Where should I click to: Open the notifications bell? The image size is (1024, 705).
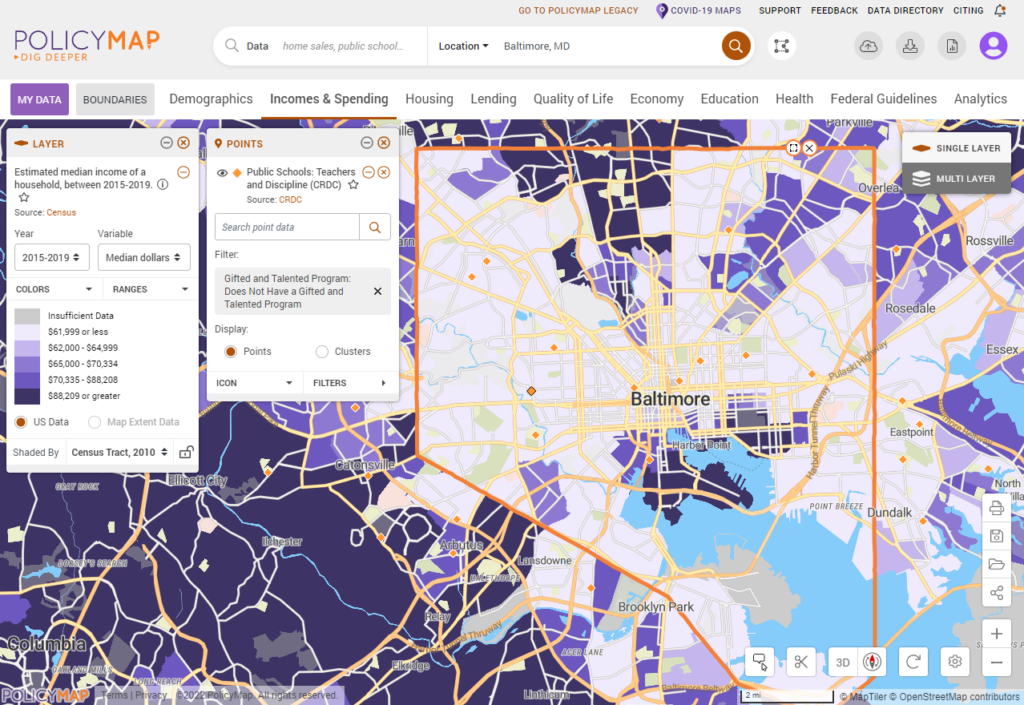pyautogui.click(x=1000, y=10)
